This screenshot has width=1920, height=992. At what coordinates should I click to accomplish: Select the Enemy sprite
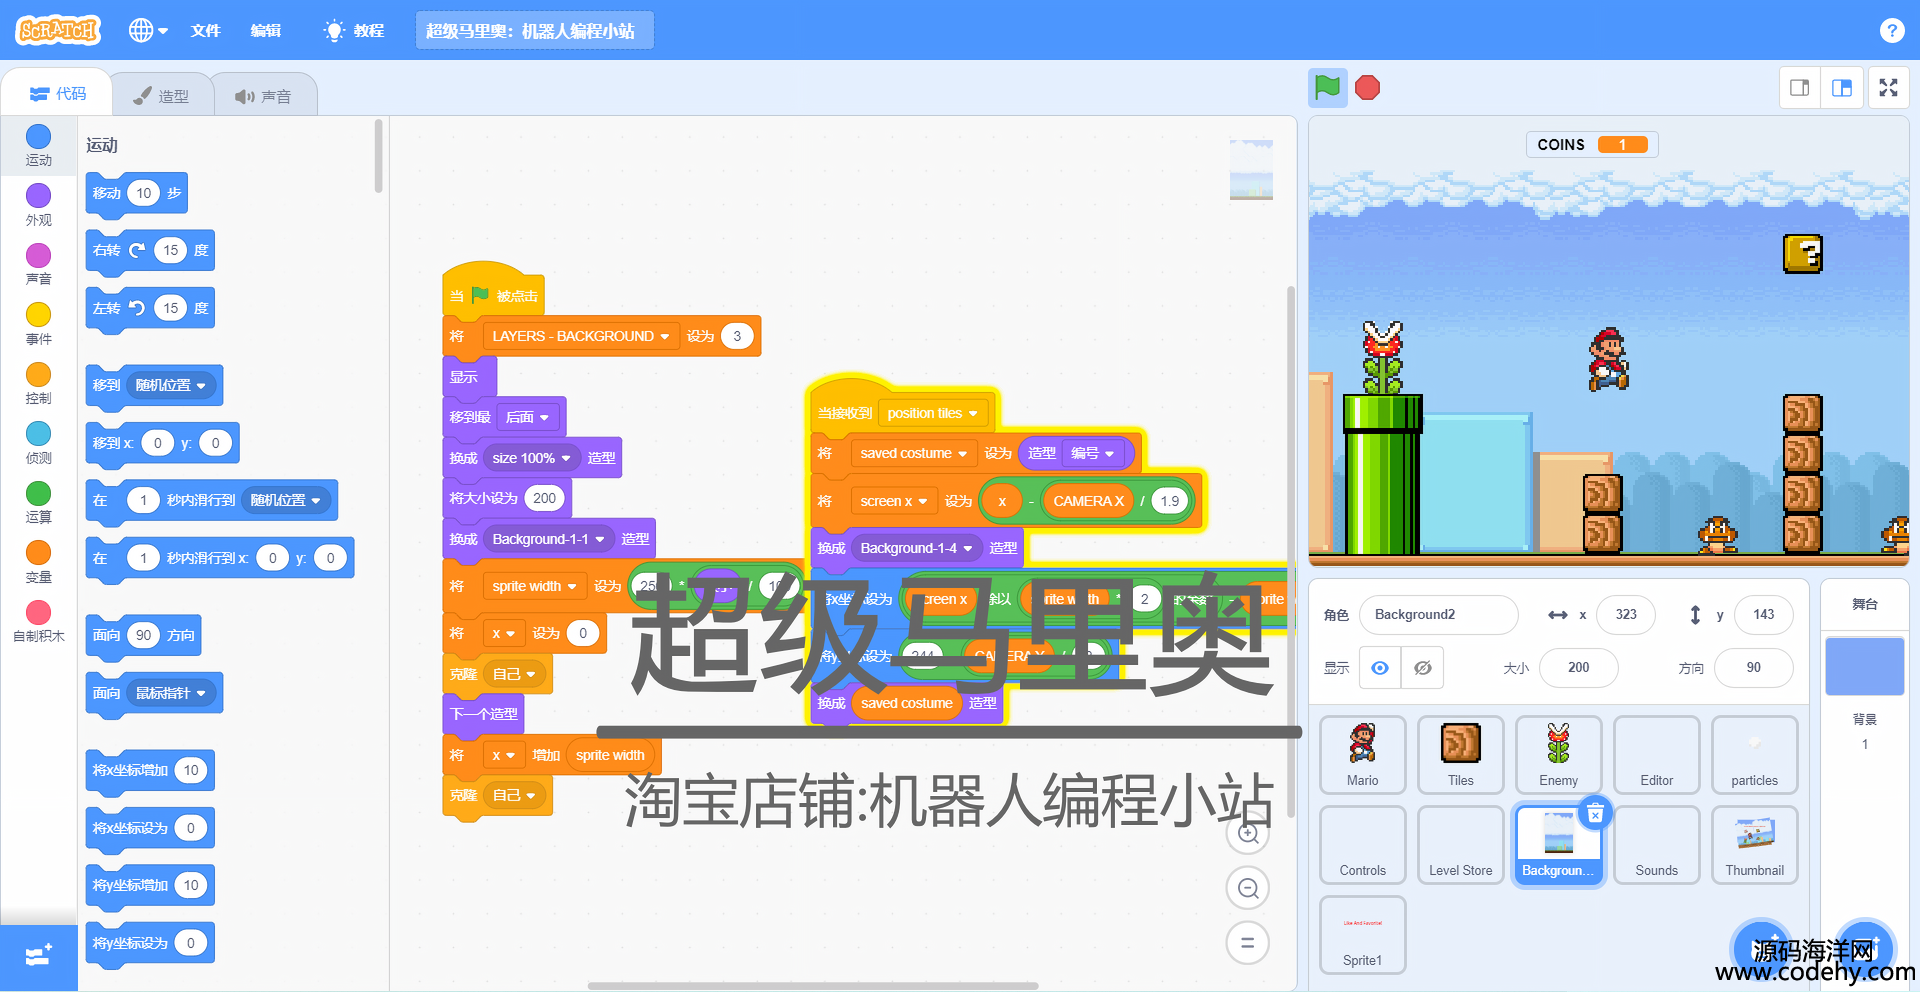tap(1558, 754)
